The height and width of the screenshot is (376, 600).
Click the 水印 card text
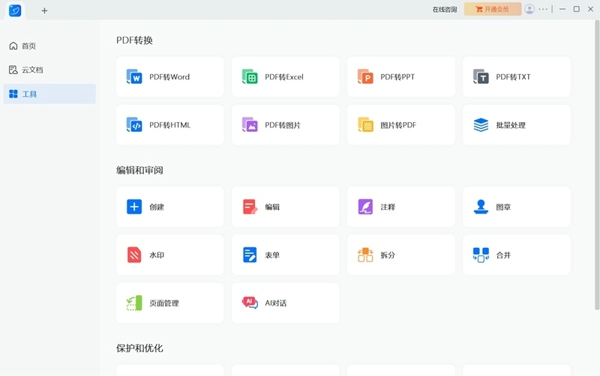point(157,255)
